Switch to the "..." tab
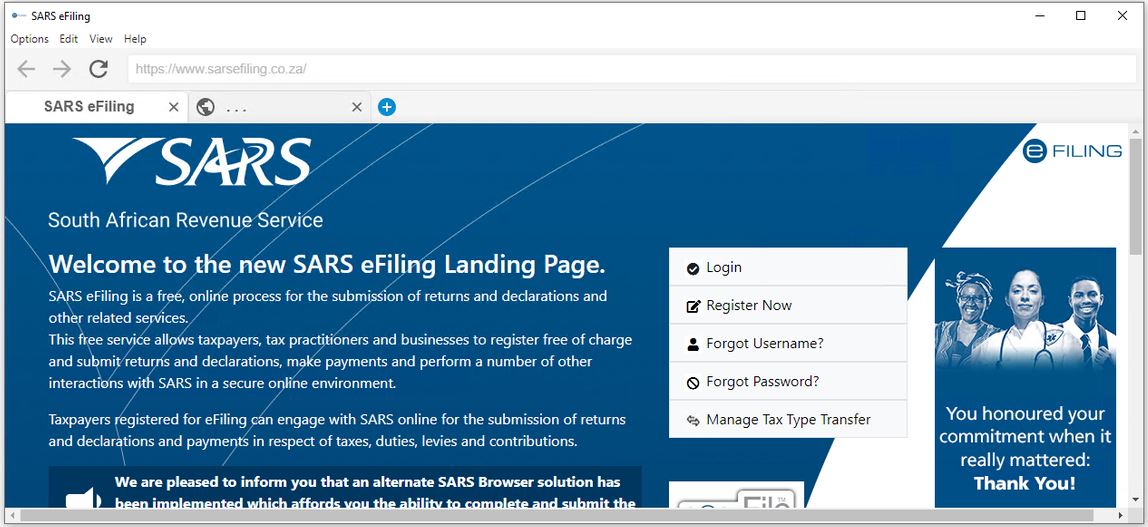 pos(279,108)
